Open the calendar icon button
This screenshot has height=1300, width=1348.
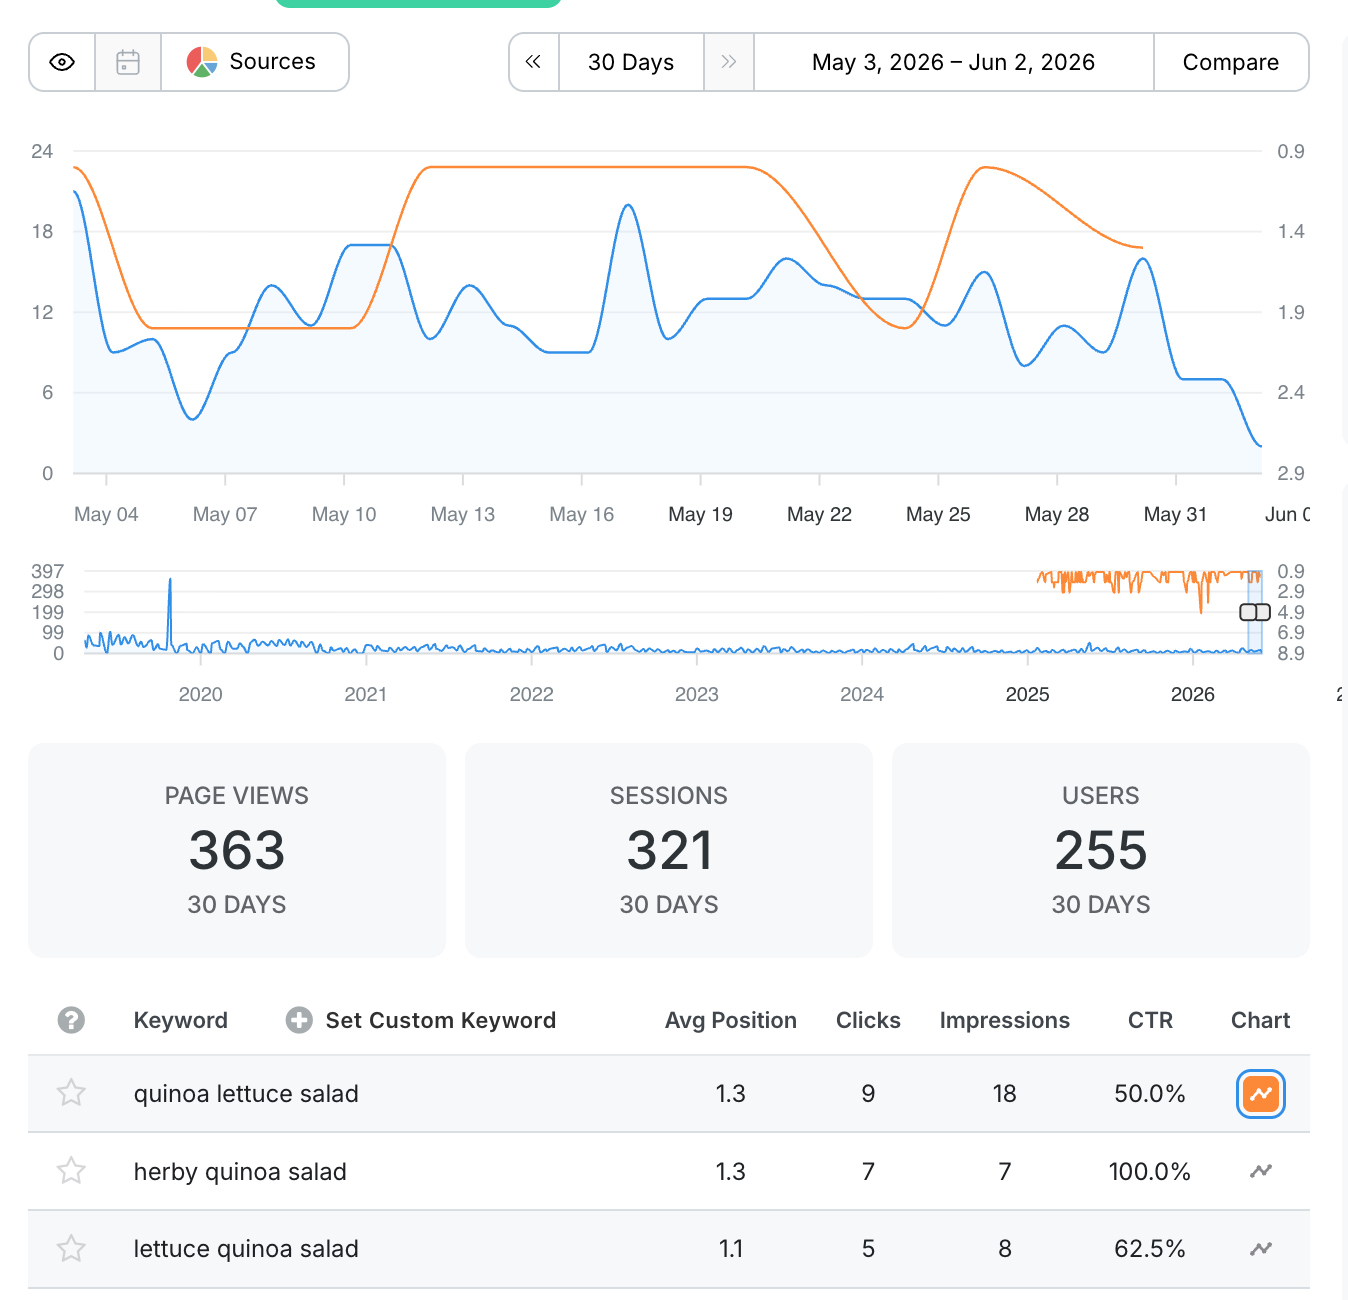[x=128, y=62]
